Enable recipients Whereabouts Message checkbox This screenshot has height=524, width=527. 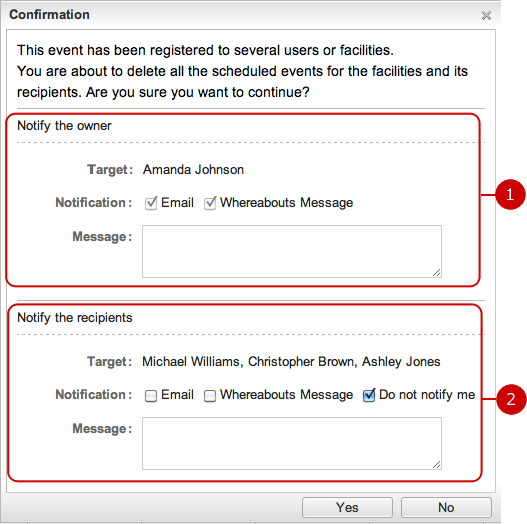point(210,395)
